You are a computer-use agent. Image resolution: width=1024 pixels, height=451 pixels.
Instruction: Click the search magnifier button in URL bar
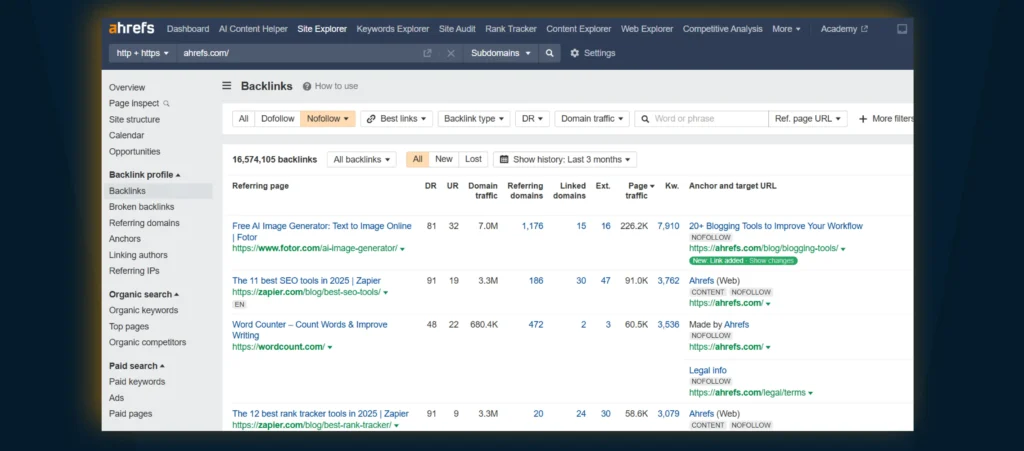pos(549,53)
